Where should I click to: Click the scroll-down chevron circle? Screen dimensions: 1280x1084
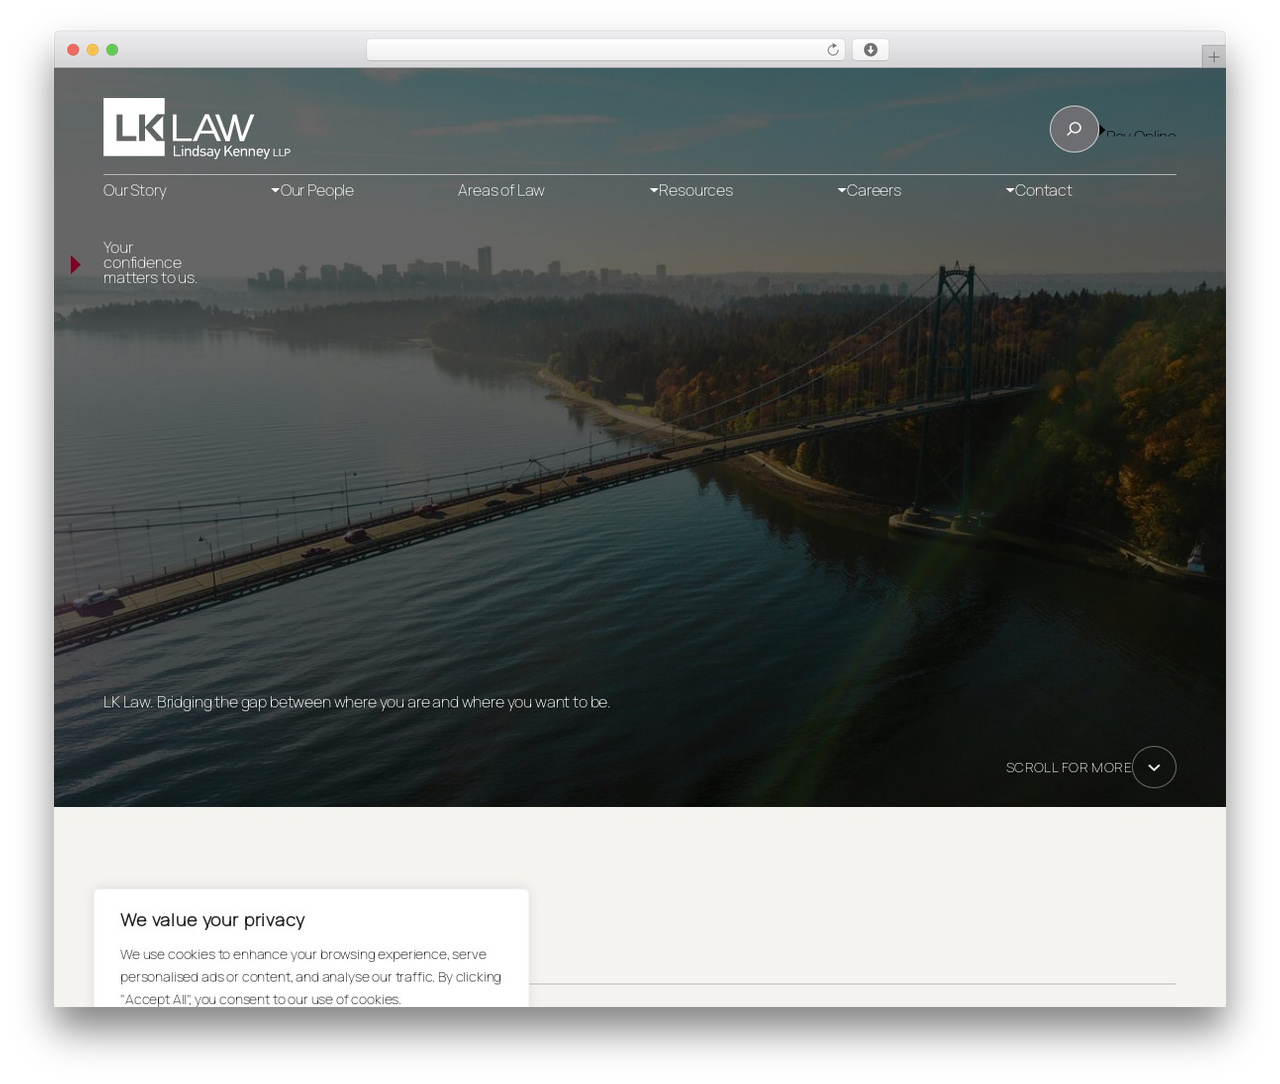point(1154,767)
